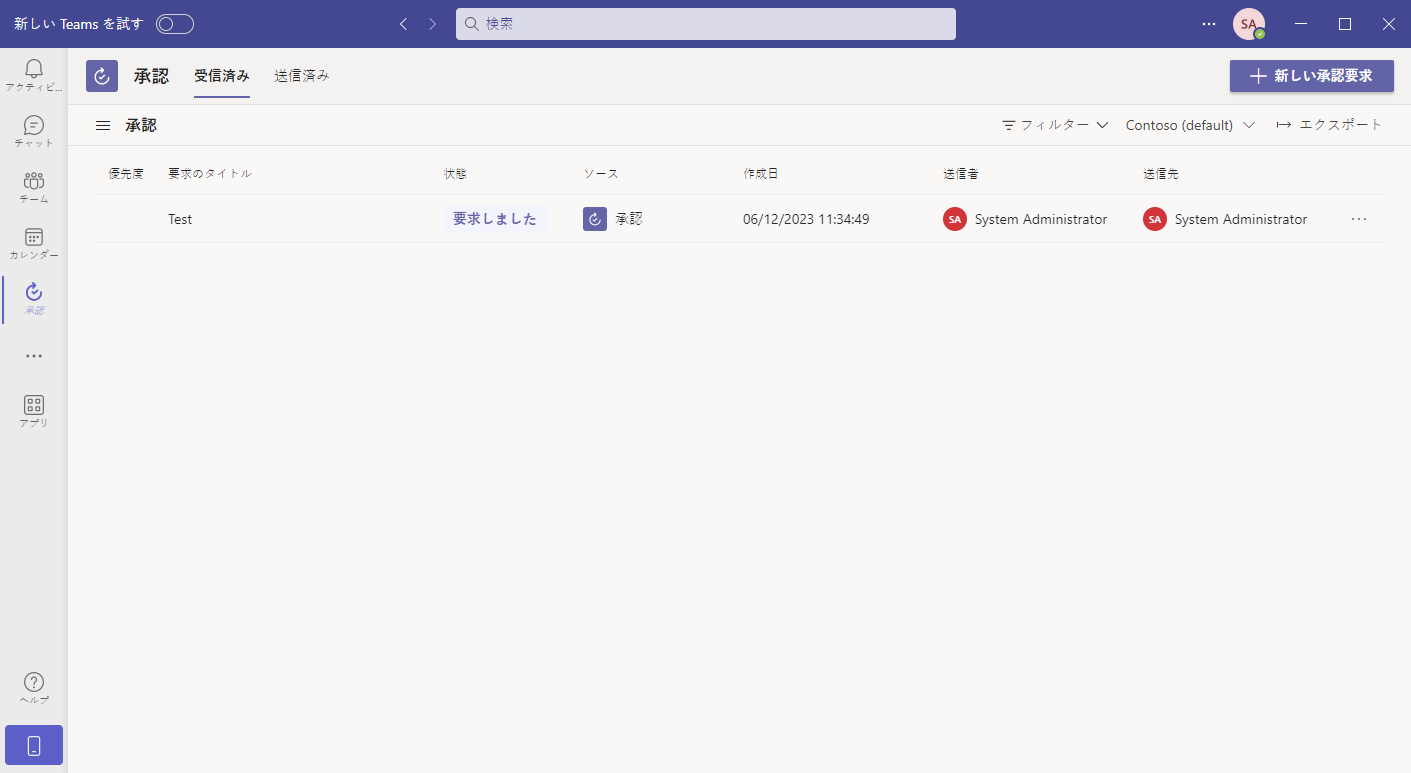Click the mobile app download button

34,745
